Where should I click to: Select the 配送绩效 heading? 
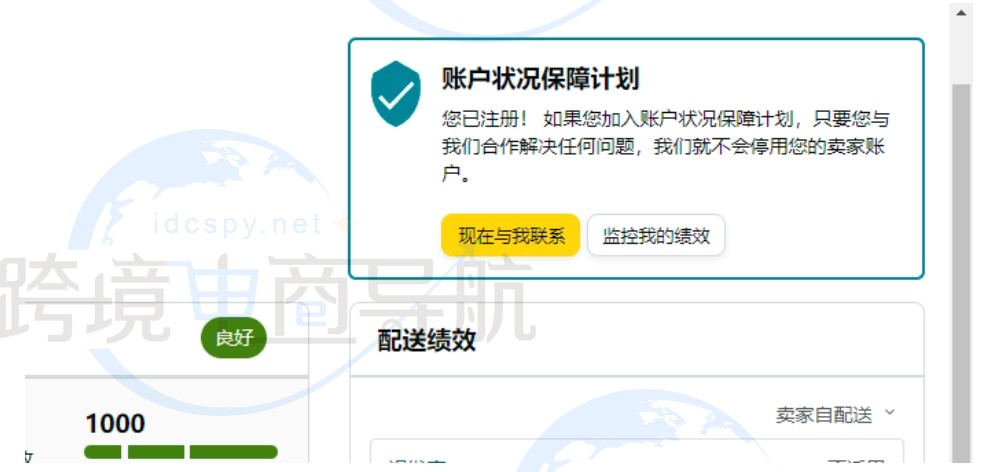pyautogui.click(x=426, y=341)
